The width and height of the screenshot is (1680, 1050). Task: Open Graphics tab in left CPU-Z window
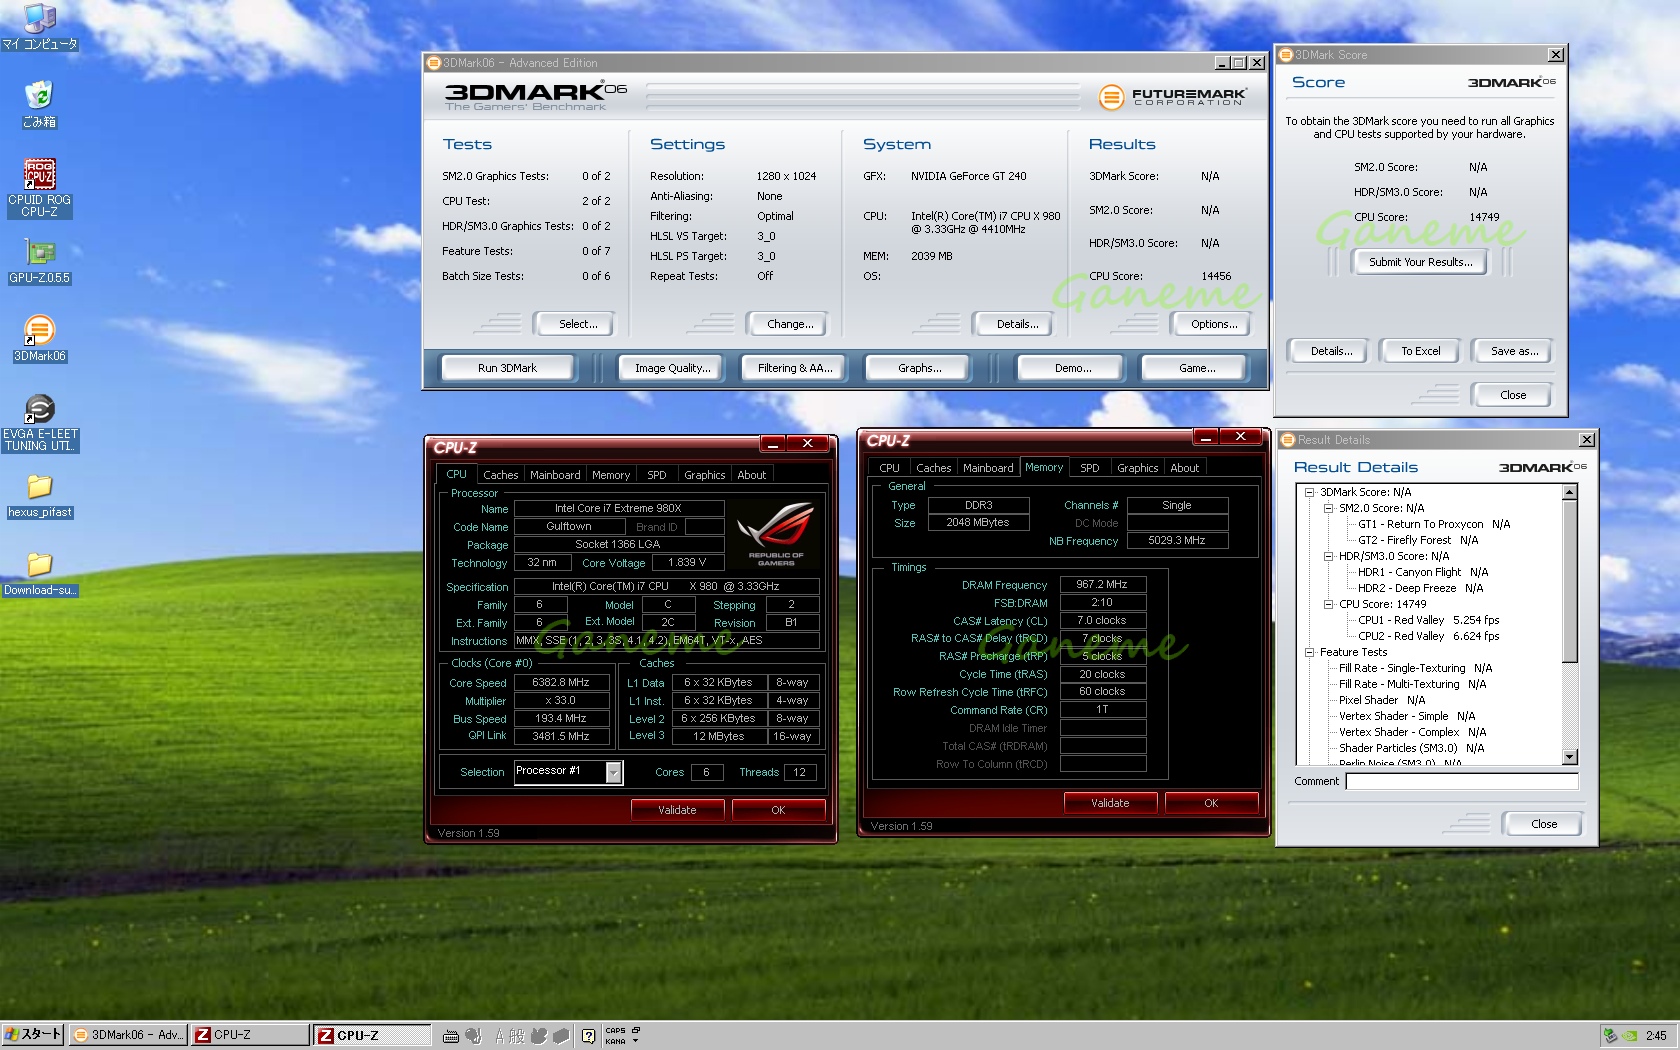pyautogui.click(x=704, y=475)
